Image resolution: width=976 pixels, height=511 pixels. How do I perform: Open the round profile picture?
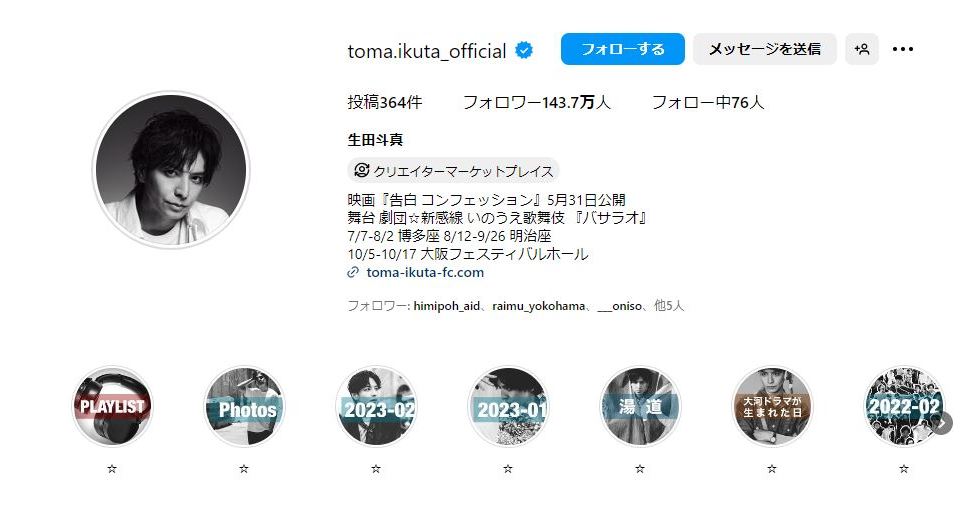point(171,170)
